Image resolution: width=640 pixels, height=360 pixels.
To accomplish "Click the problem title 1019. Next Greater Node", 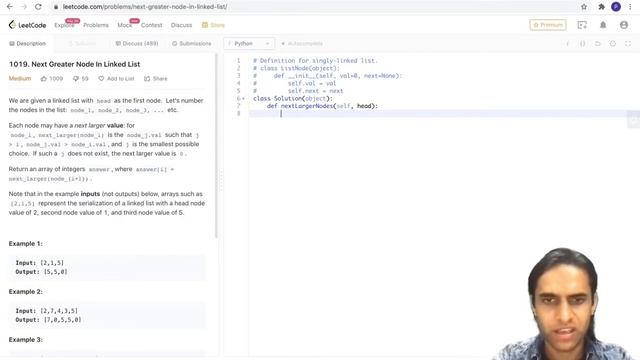I will (x=74, y=64).
